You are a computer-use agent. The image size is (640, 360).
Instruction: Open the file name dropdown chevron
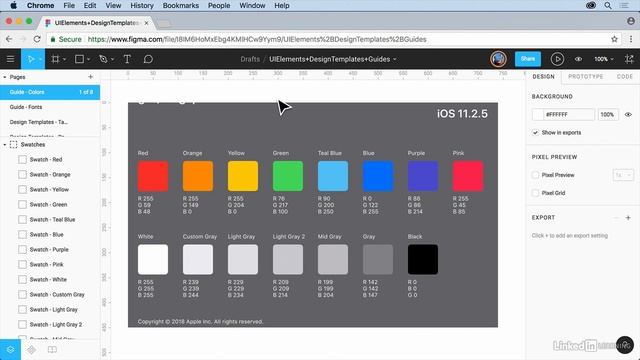395,60
